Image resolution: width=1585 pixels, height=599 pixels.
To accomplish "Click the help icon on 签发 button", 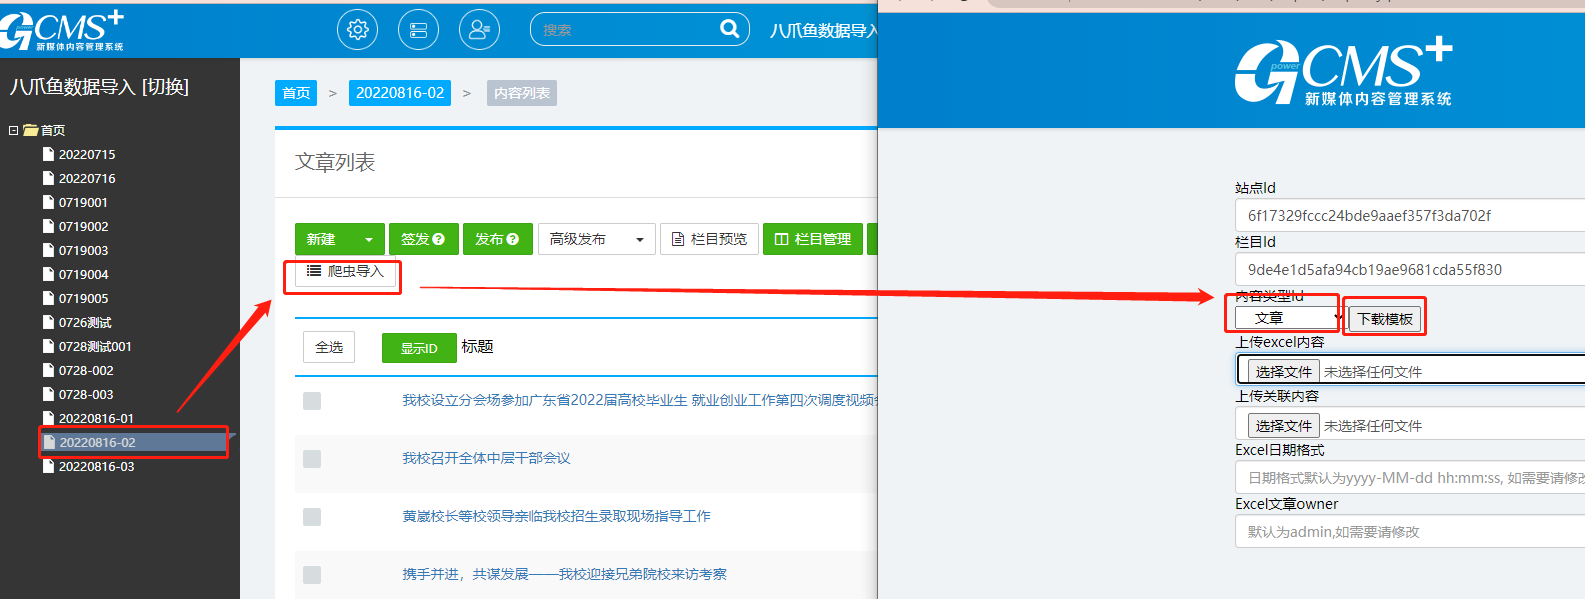I will [x=438, y=240].
